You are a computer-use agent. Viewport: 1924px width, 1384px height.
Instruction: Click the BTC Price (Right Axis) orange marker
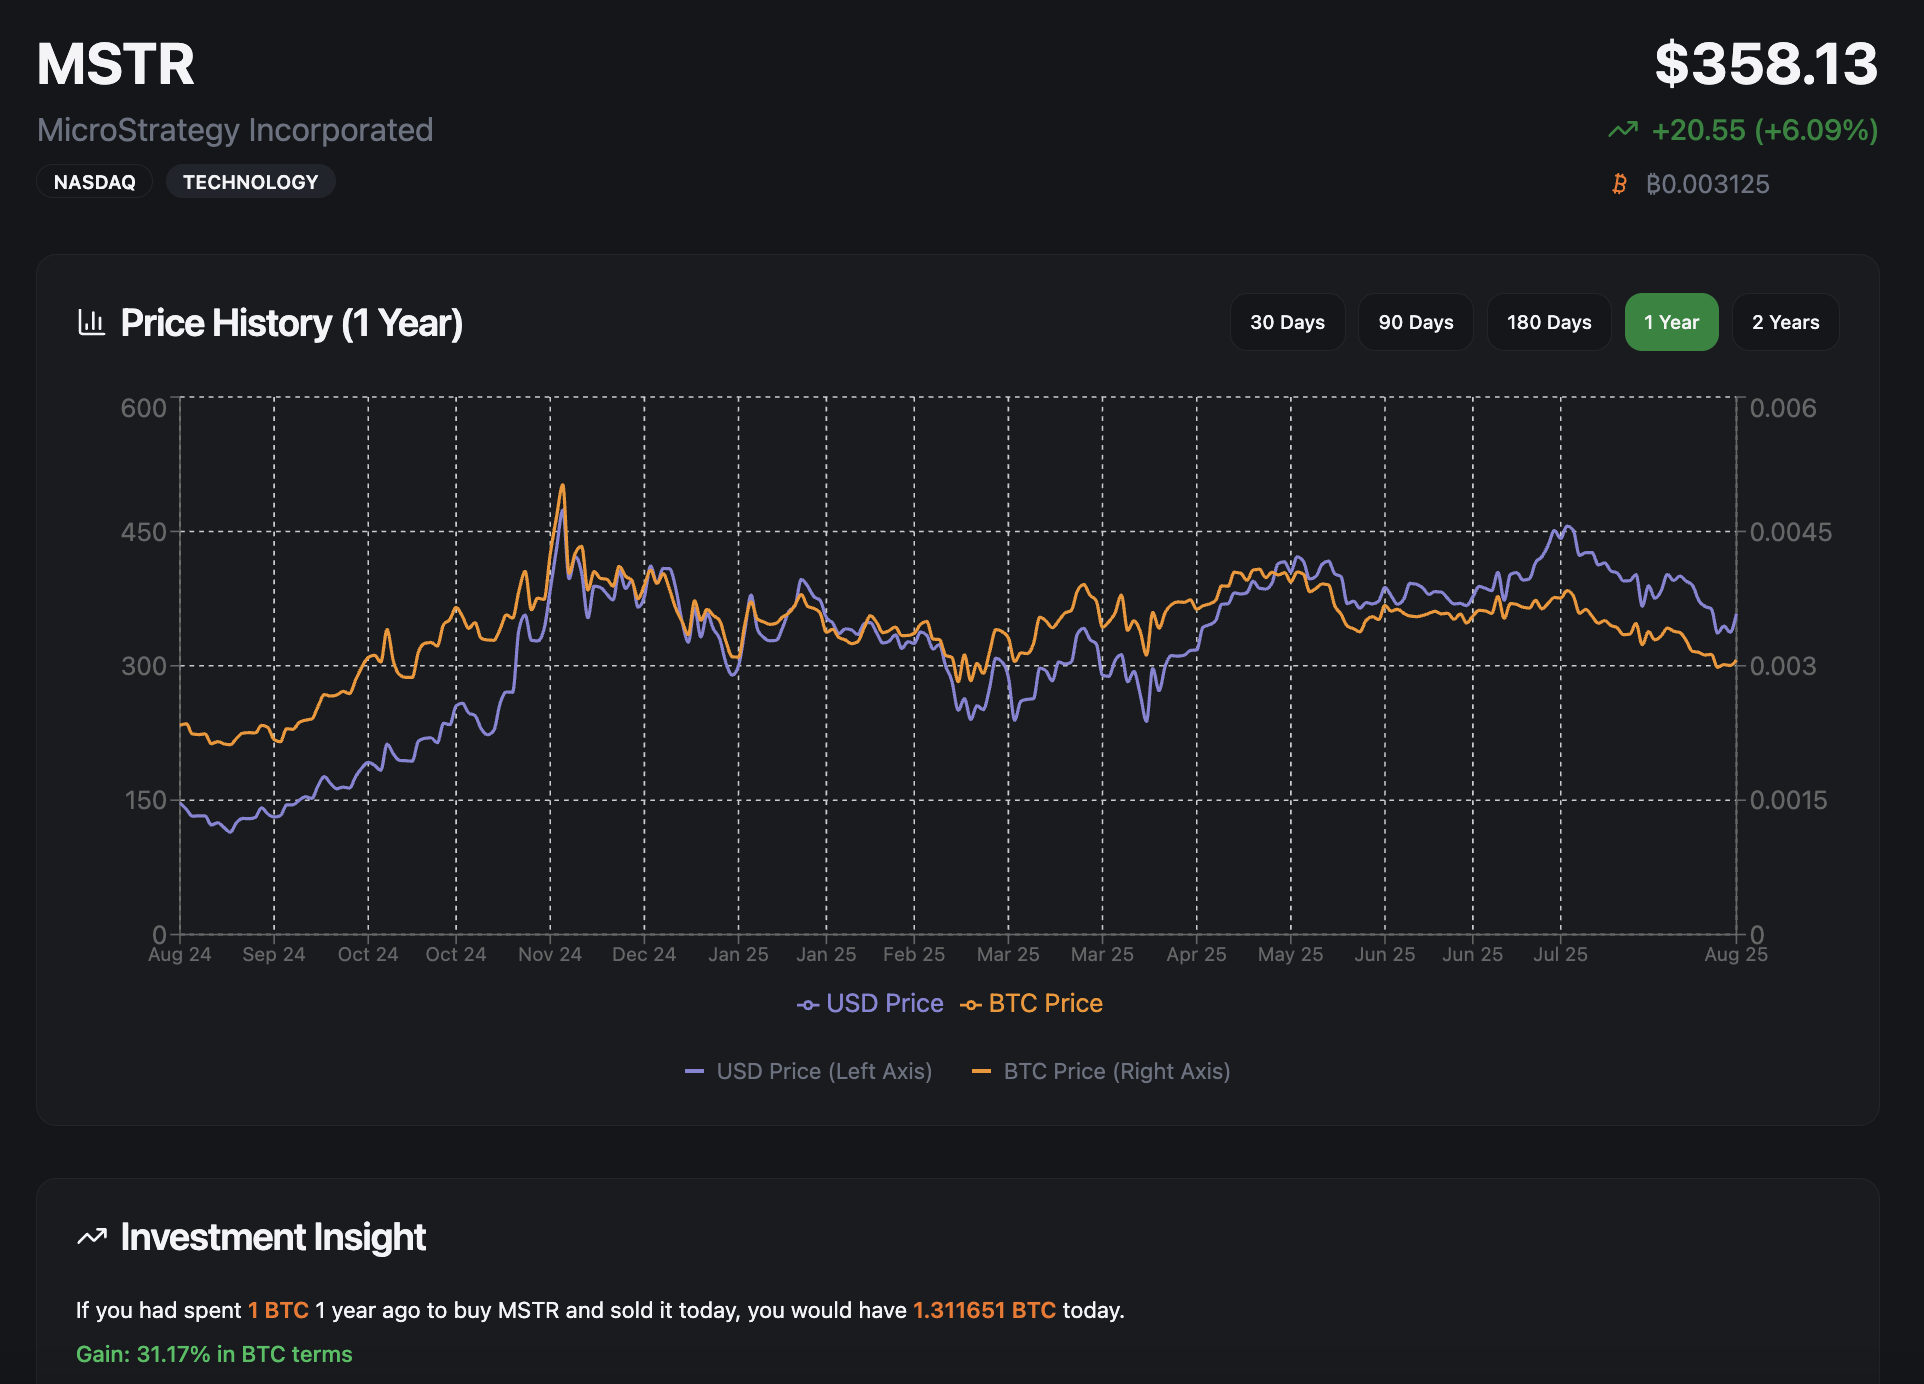981,1071
